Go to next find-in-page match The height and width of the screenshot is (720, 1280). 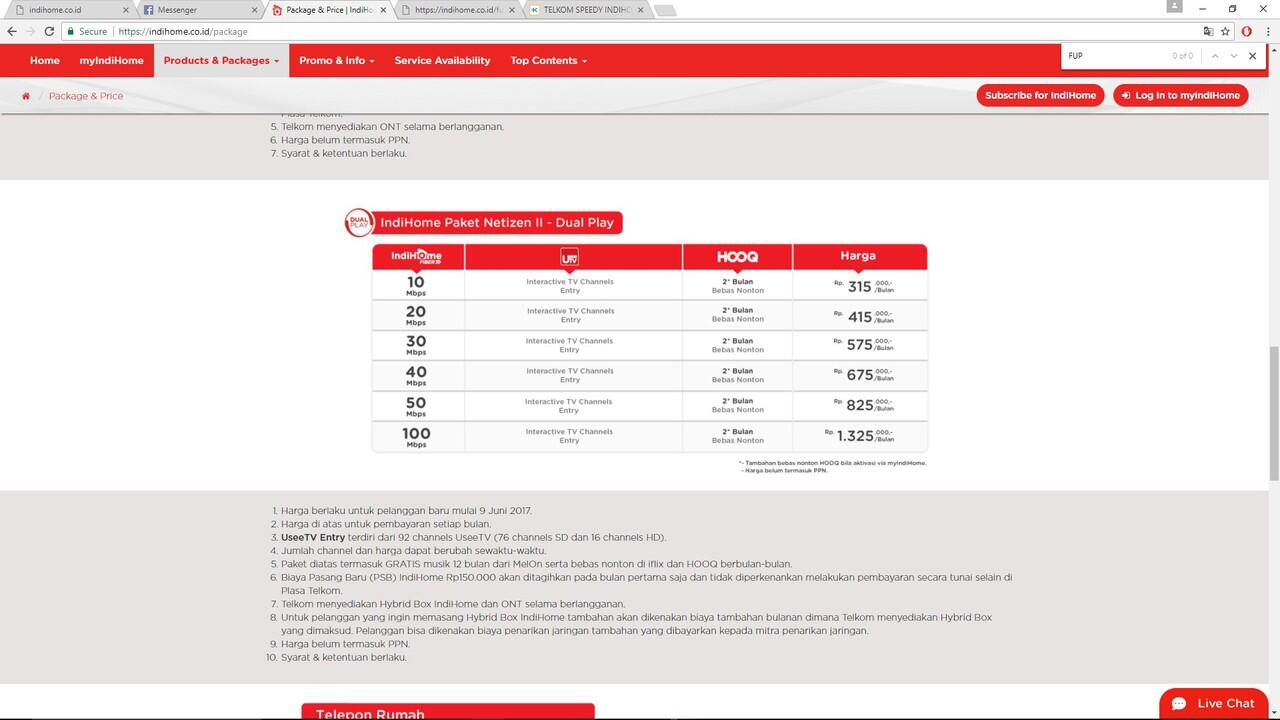tap(1234, 56)
